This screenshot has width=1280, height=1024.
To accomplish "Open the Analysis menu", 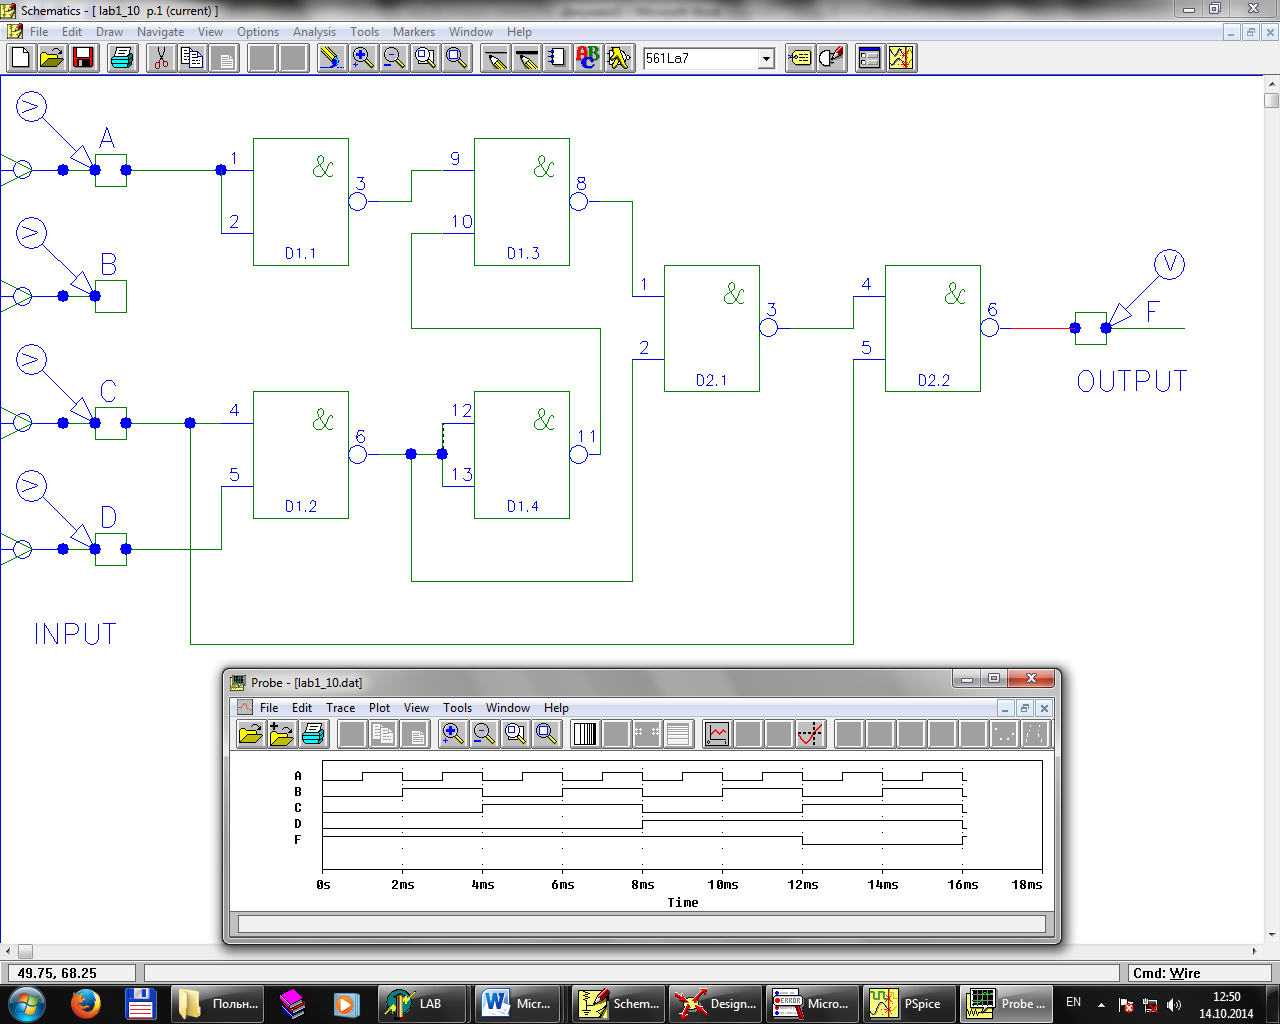I will click(x=314, y=32).
